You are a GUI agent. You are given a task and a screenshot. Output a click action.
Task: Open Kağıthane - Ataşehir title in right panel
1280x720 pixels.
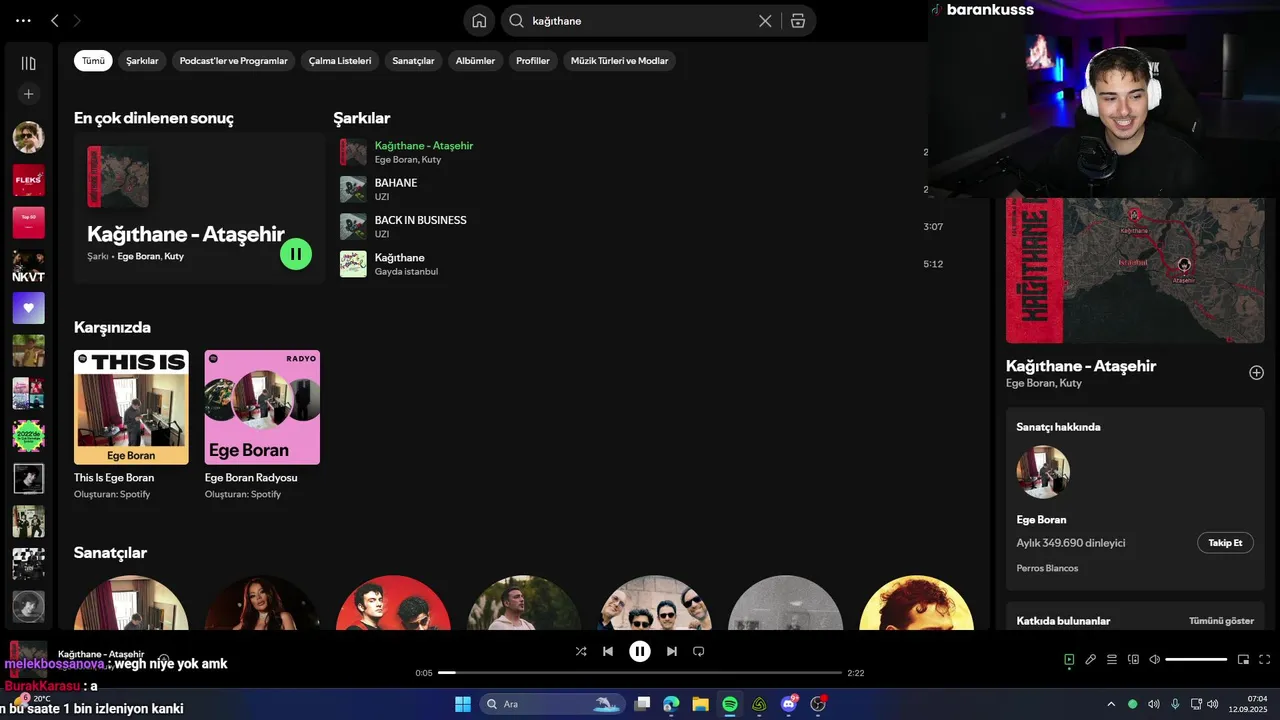coord(1081,366)
